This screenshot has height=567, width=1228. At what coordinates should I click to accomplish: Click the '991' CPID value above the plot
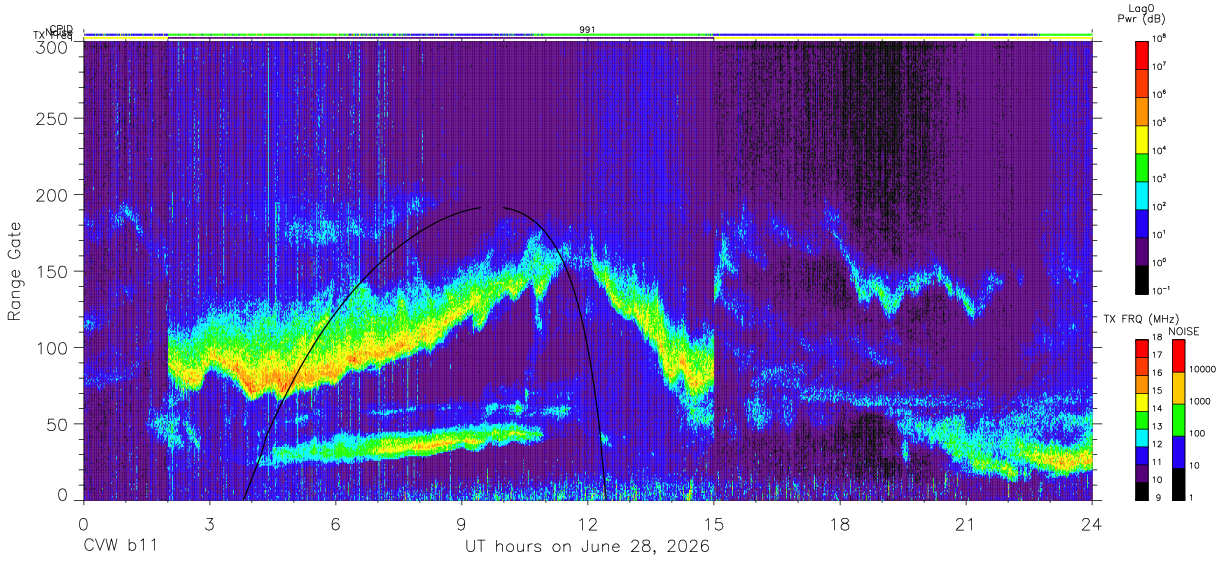[x=587, y=29]
